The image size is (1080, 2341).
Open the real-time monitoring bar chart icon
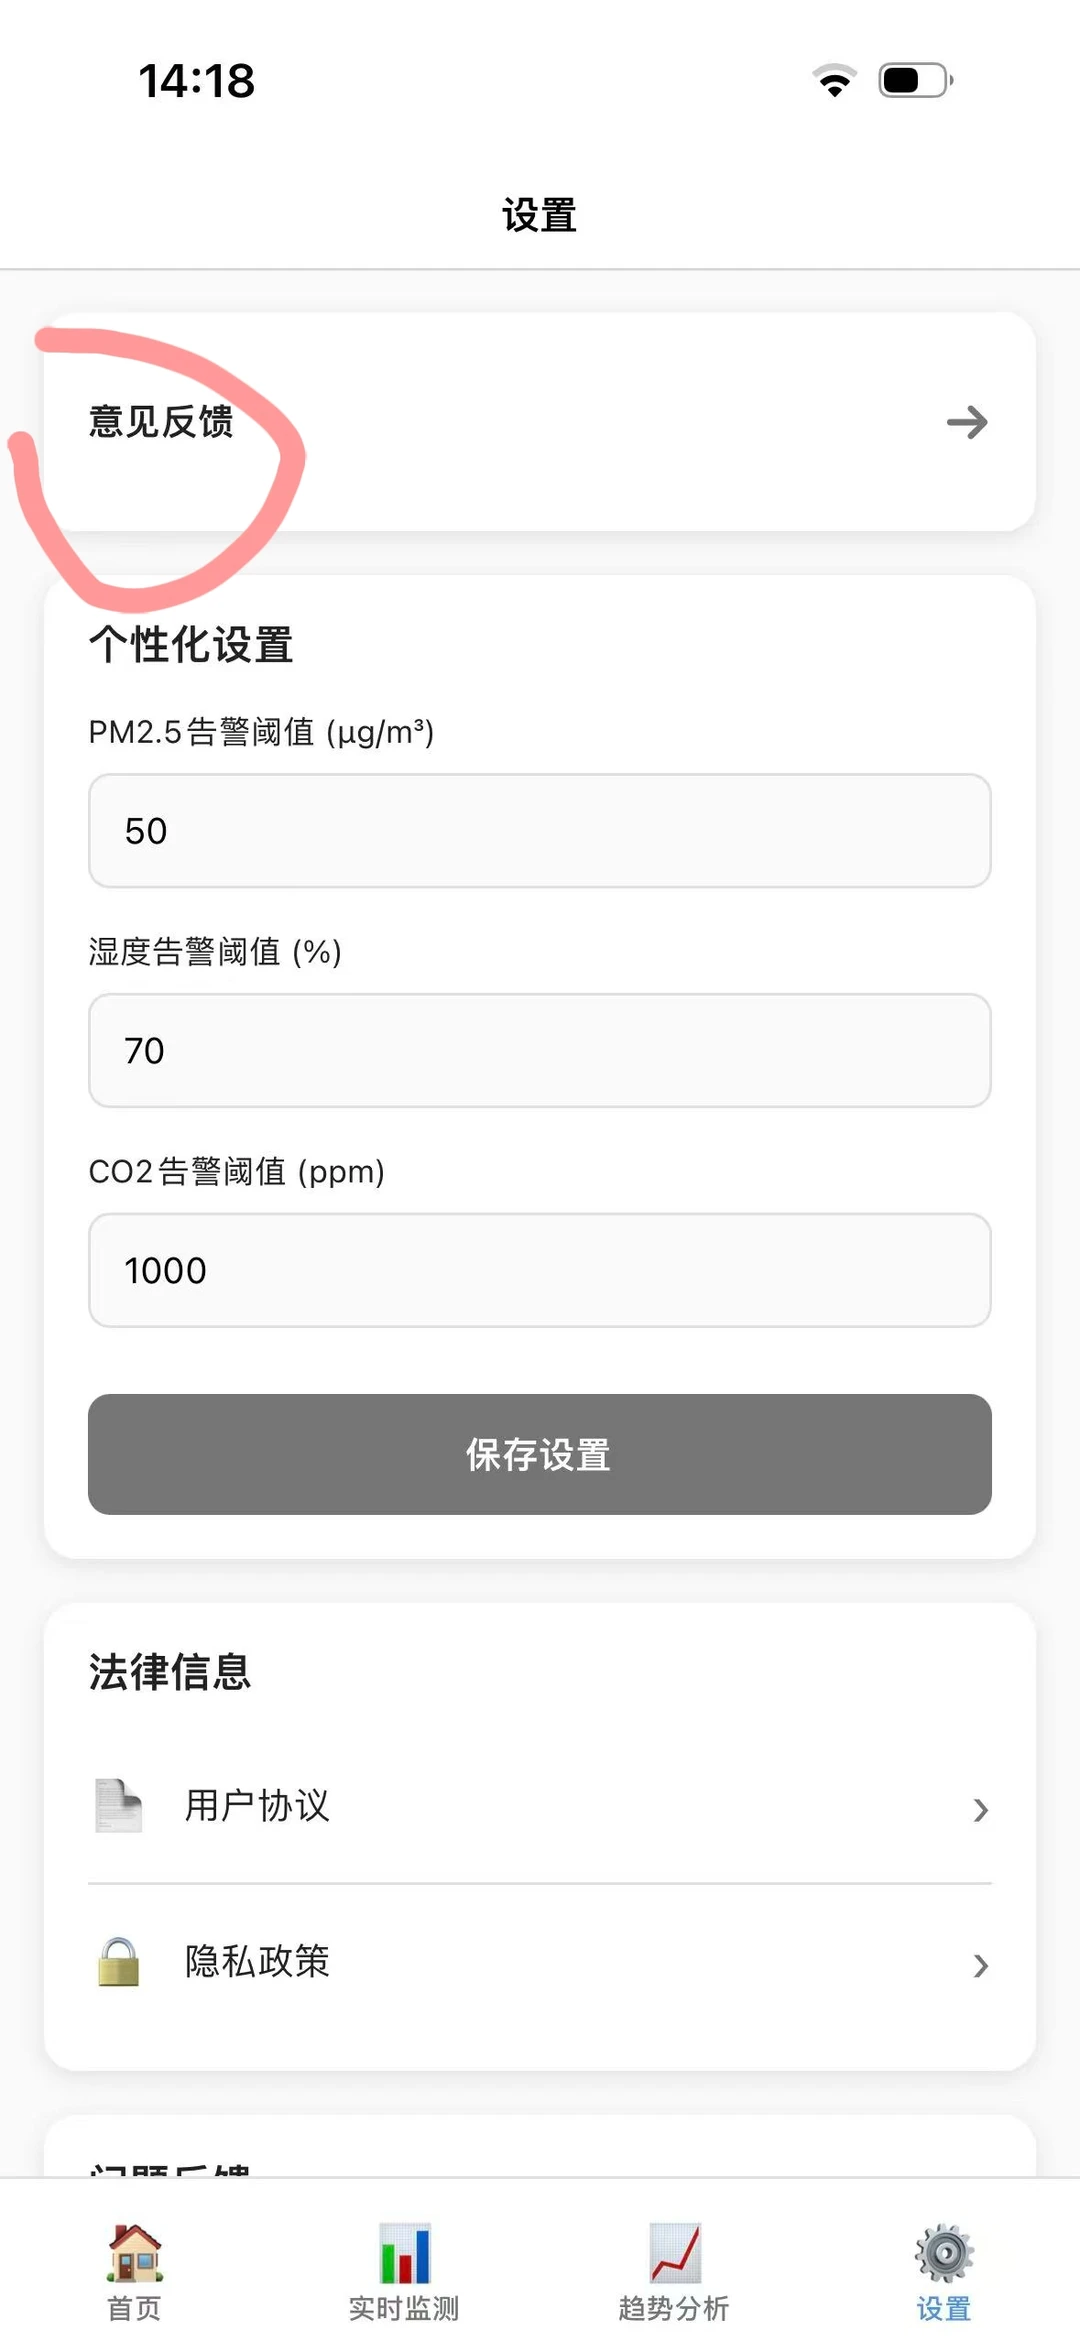point(404,2253)
